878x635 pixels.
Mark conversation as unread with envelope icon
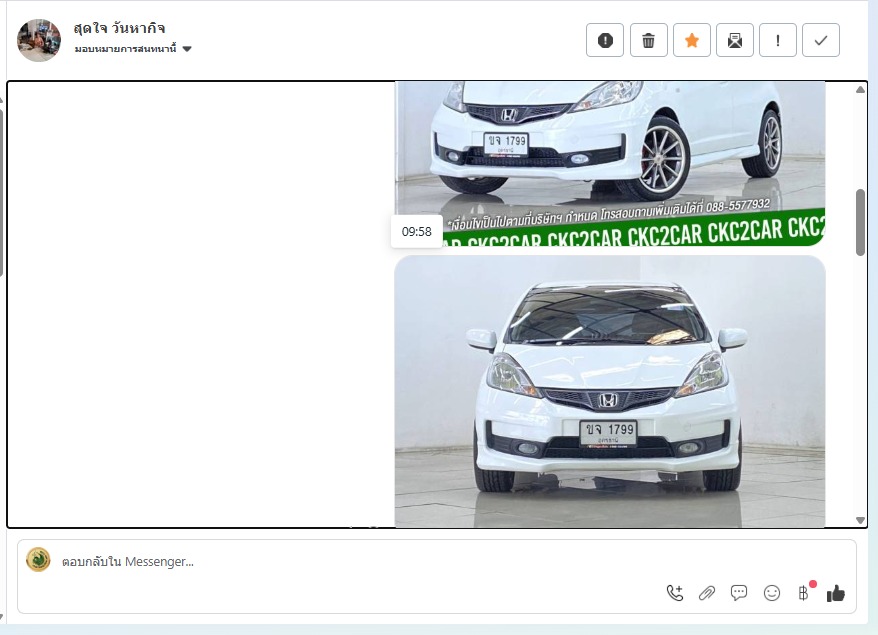click(x=735, y=40)
